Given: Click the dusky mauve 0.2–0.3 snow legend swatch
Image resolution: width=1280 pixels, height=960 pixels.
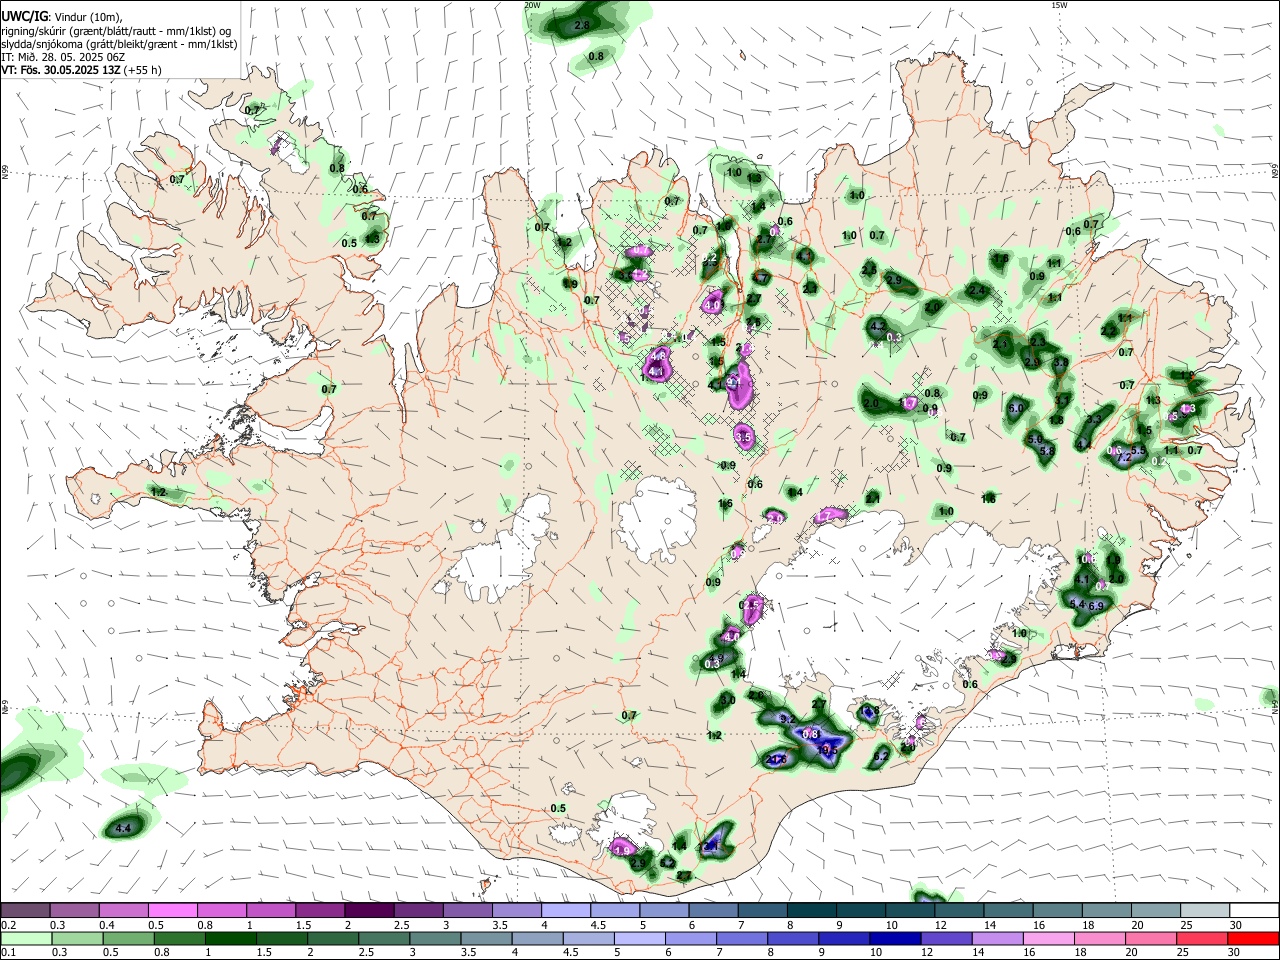Looking at the screenshot, I should pos(25,911).
